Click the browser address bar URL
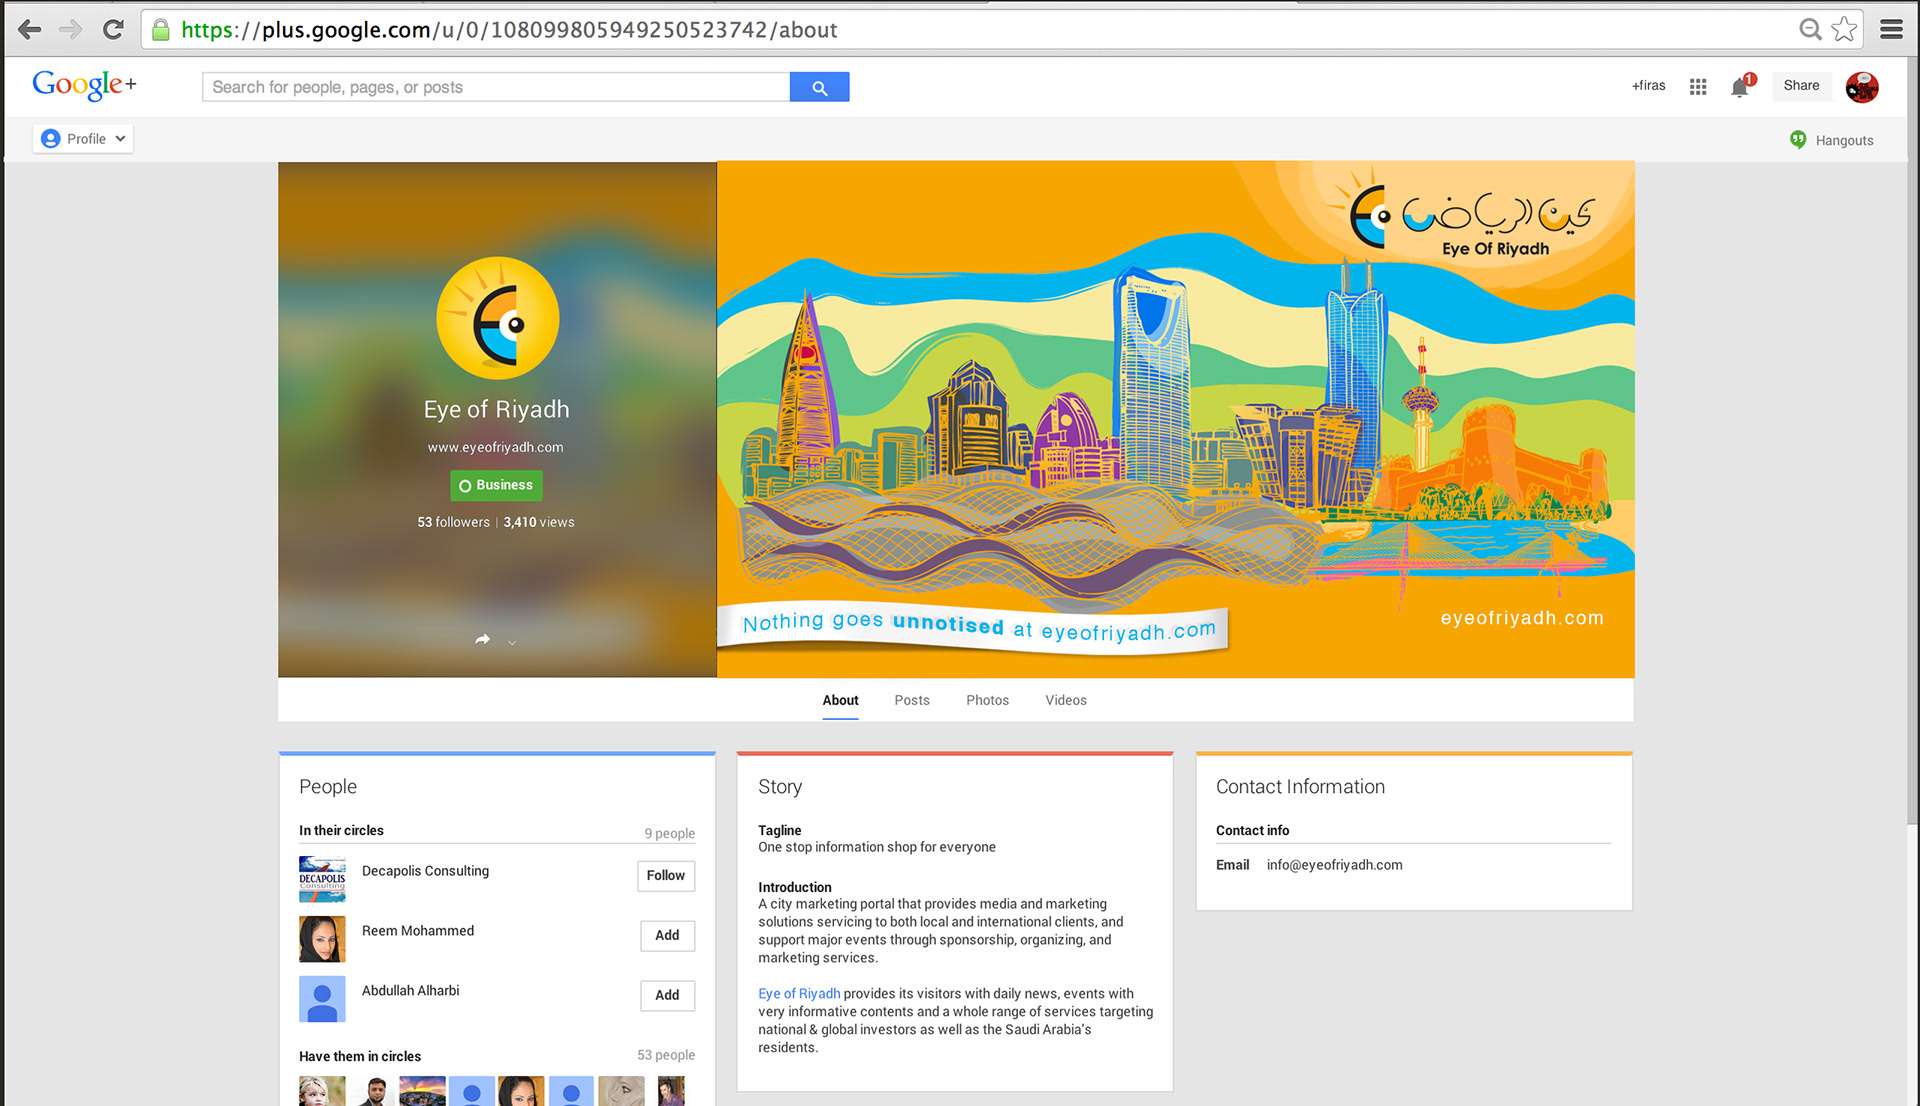The width and height of the screenshot is (1920, 1106). pyautogui.click(x=509, y=30)
